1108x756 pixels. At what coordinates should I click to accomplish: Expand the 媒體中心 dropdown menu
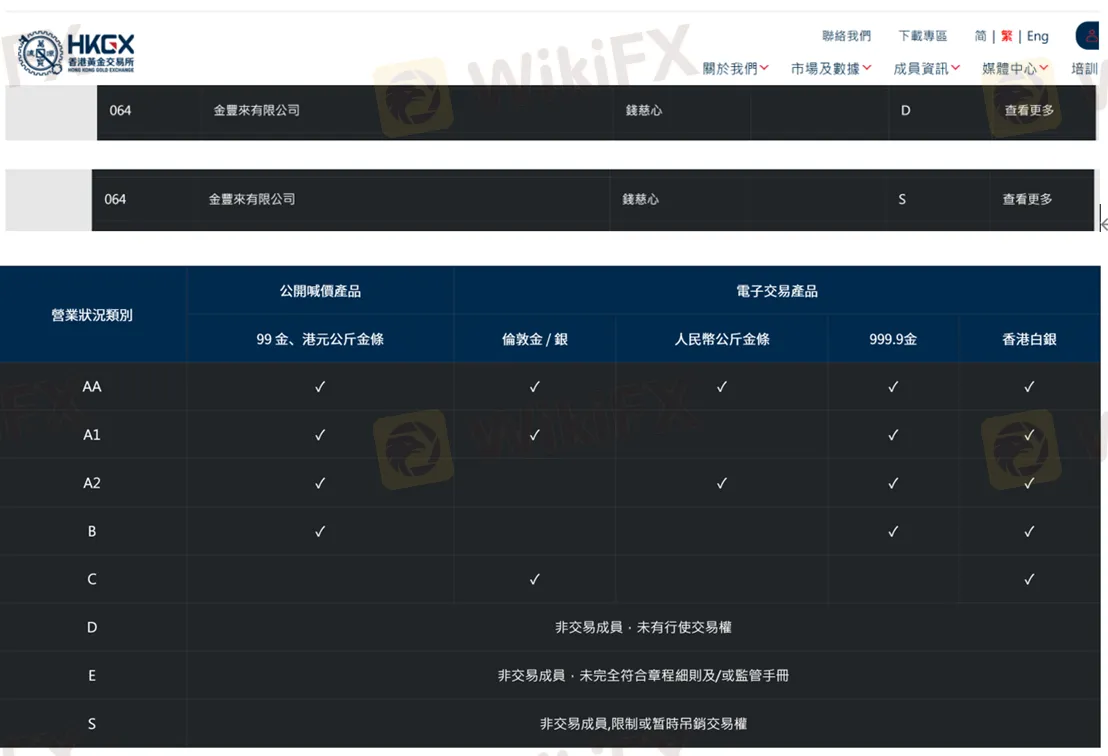(1014, 69)
